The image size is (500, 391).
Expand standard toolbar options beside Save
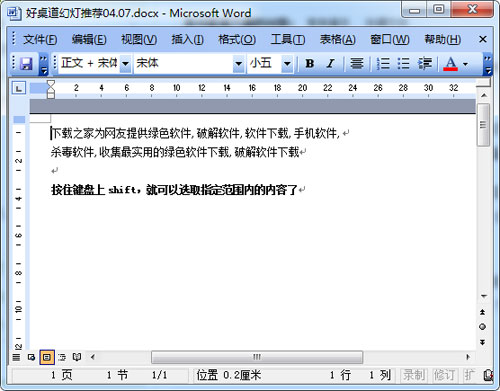(44, 64)
